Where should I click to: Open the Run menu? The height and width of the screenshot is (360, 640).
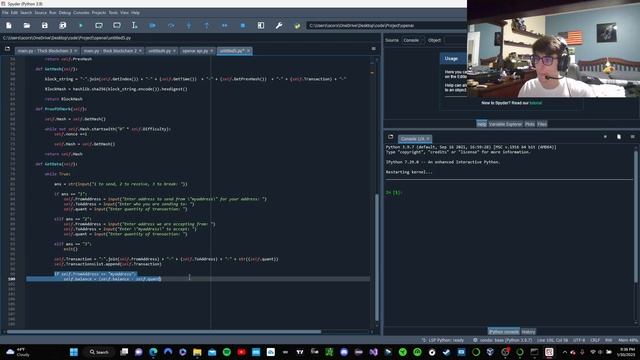point(53,13)
